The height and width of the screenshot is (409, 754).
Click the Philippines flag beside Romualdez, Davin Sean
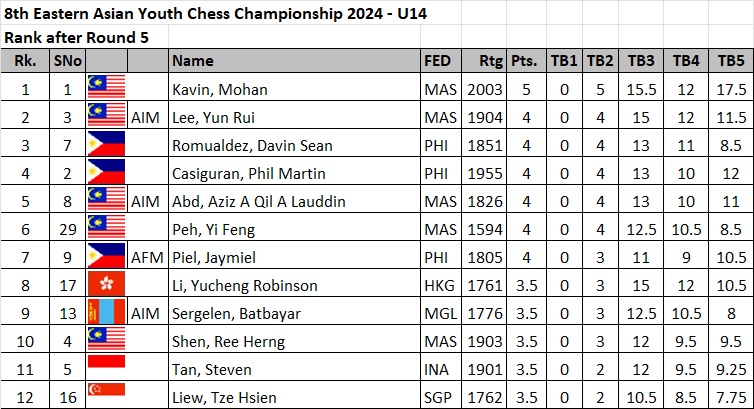tap(106, 145)
